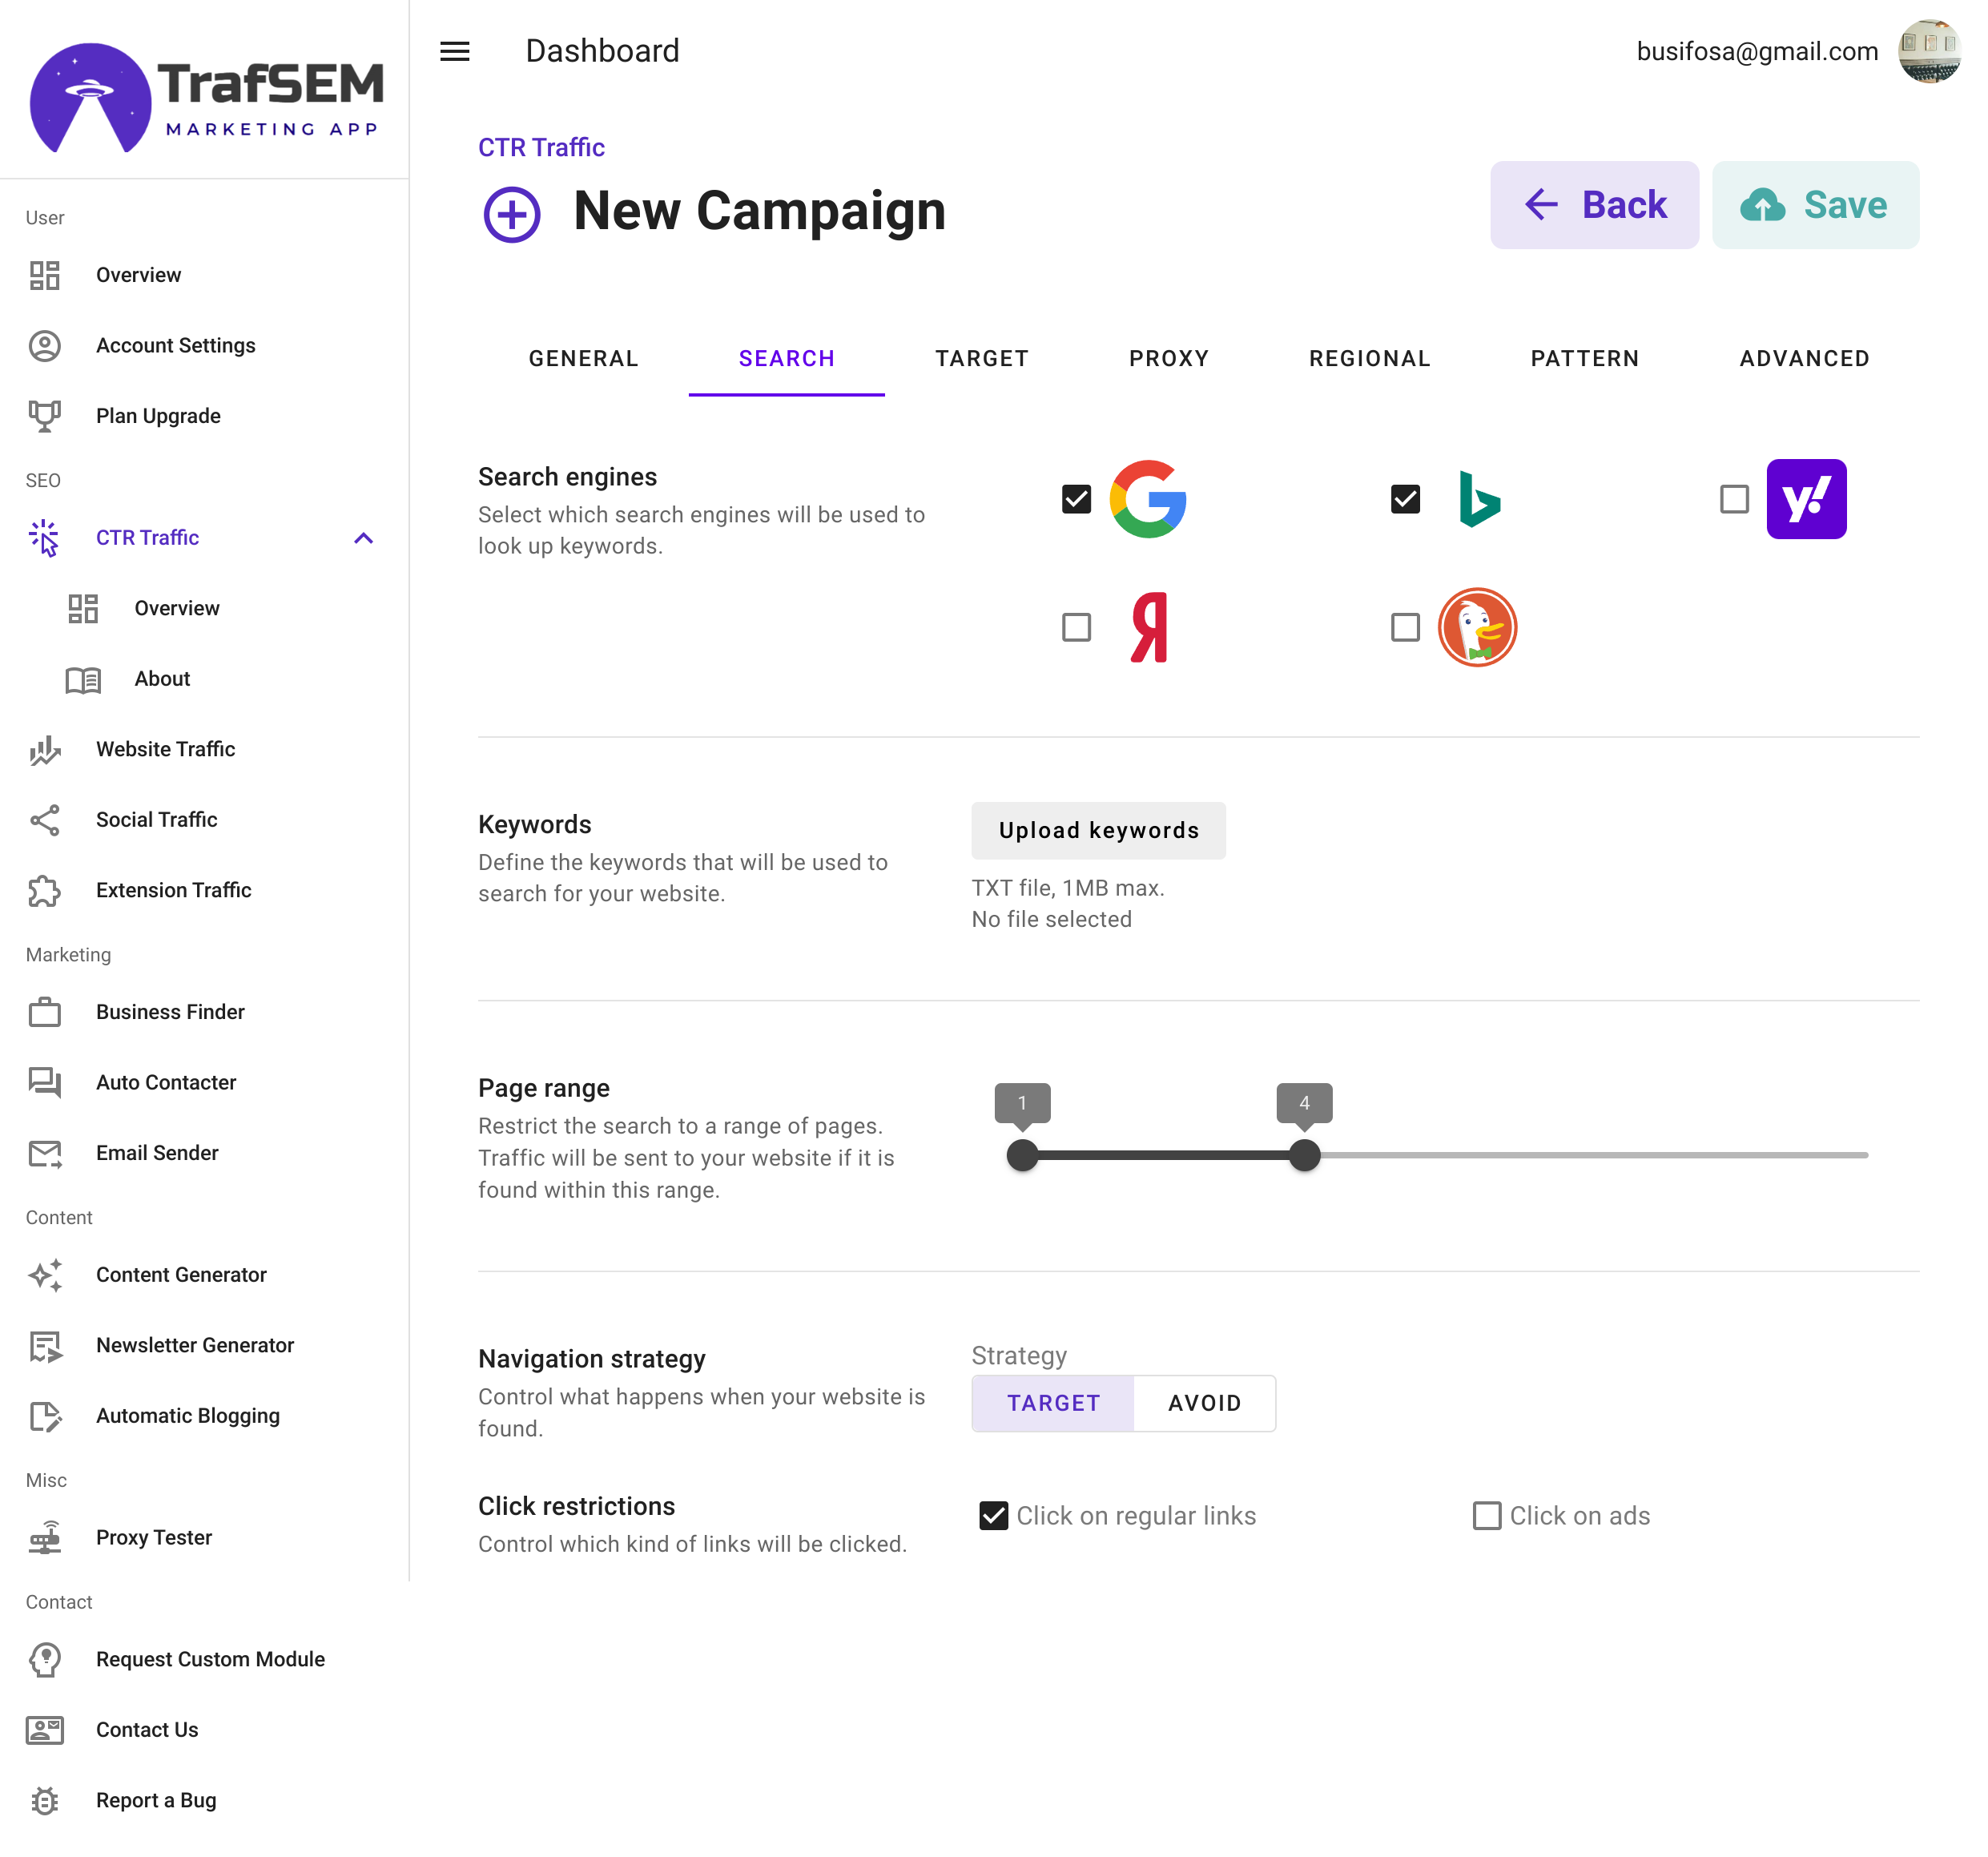Enable the Yahoo search engine checkbox

click(1734, 499)
